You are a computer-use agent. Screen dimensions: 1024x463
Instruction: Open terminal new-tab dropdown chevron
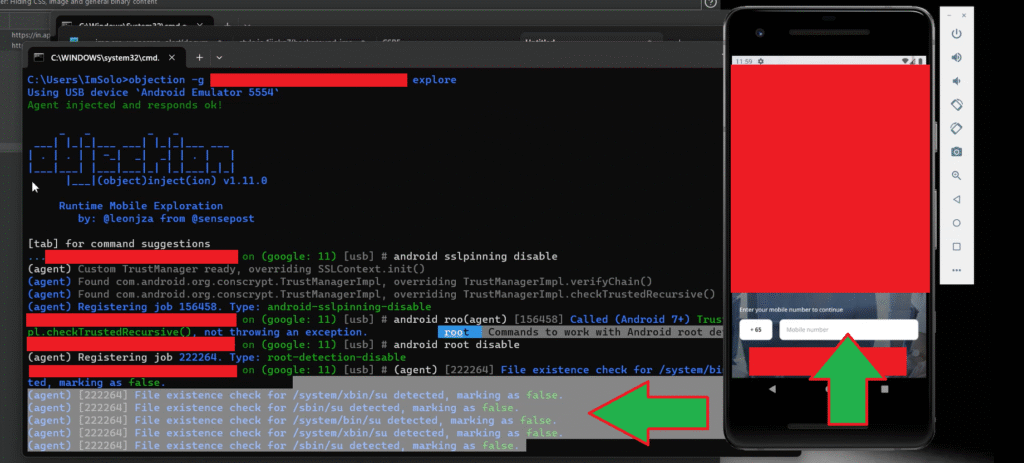pos(219,57)
